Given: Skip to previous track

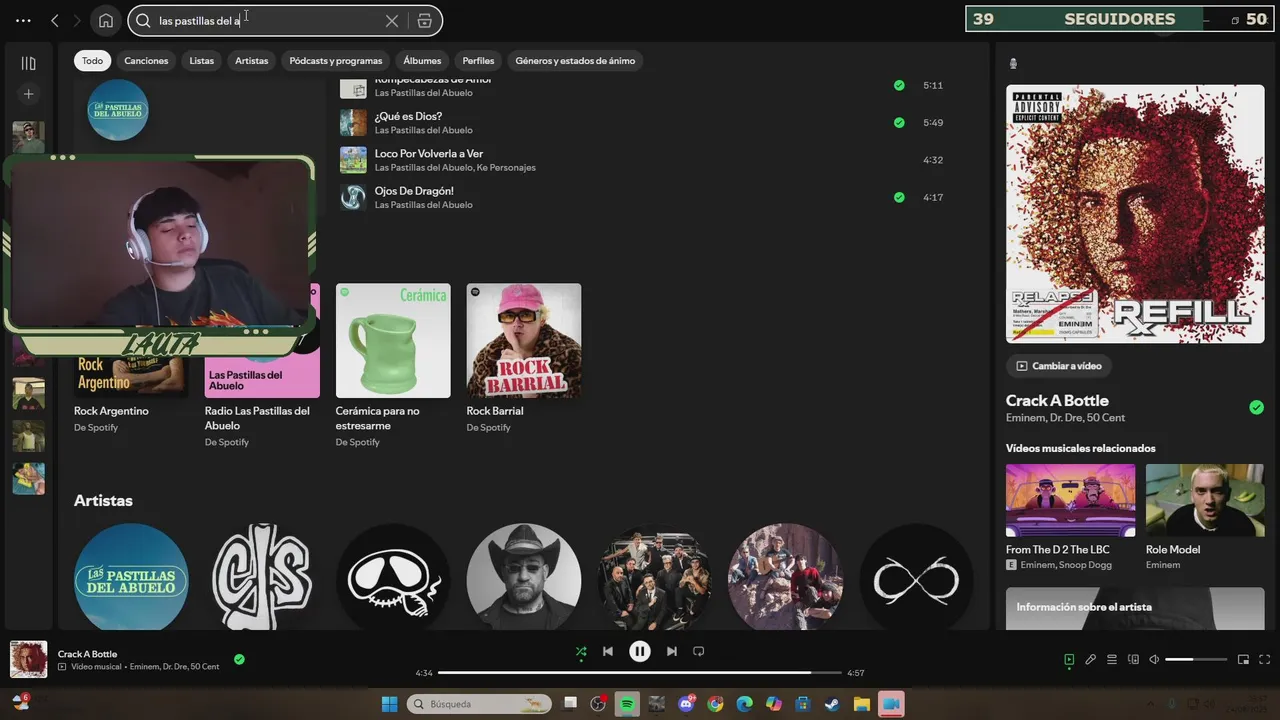Looking at the screenshot, I should [x=608, y=651].
